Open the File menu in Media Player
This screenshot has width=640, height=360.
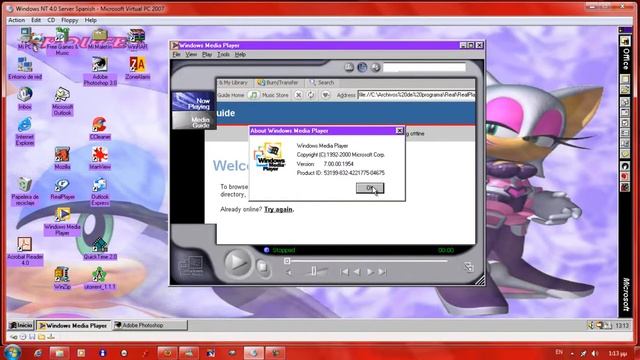click(x=176, y=54)
